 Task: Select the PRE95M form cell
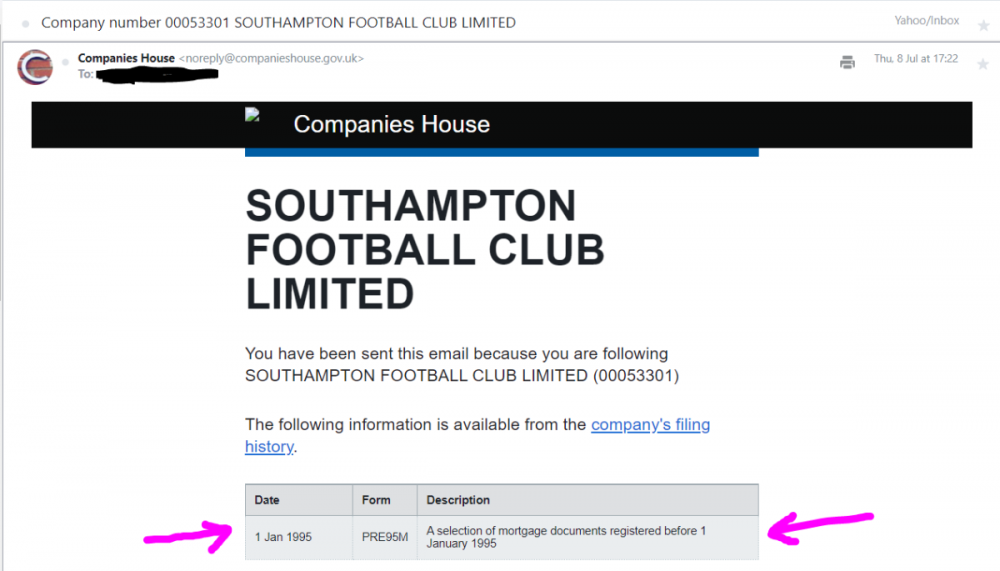(x=385, y=537)
